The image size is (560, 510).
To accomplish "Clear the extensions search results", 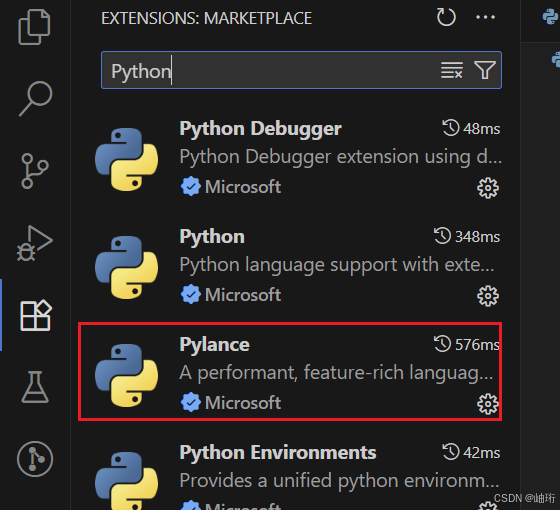I will click(452, 70).
